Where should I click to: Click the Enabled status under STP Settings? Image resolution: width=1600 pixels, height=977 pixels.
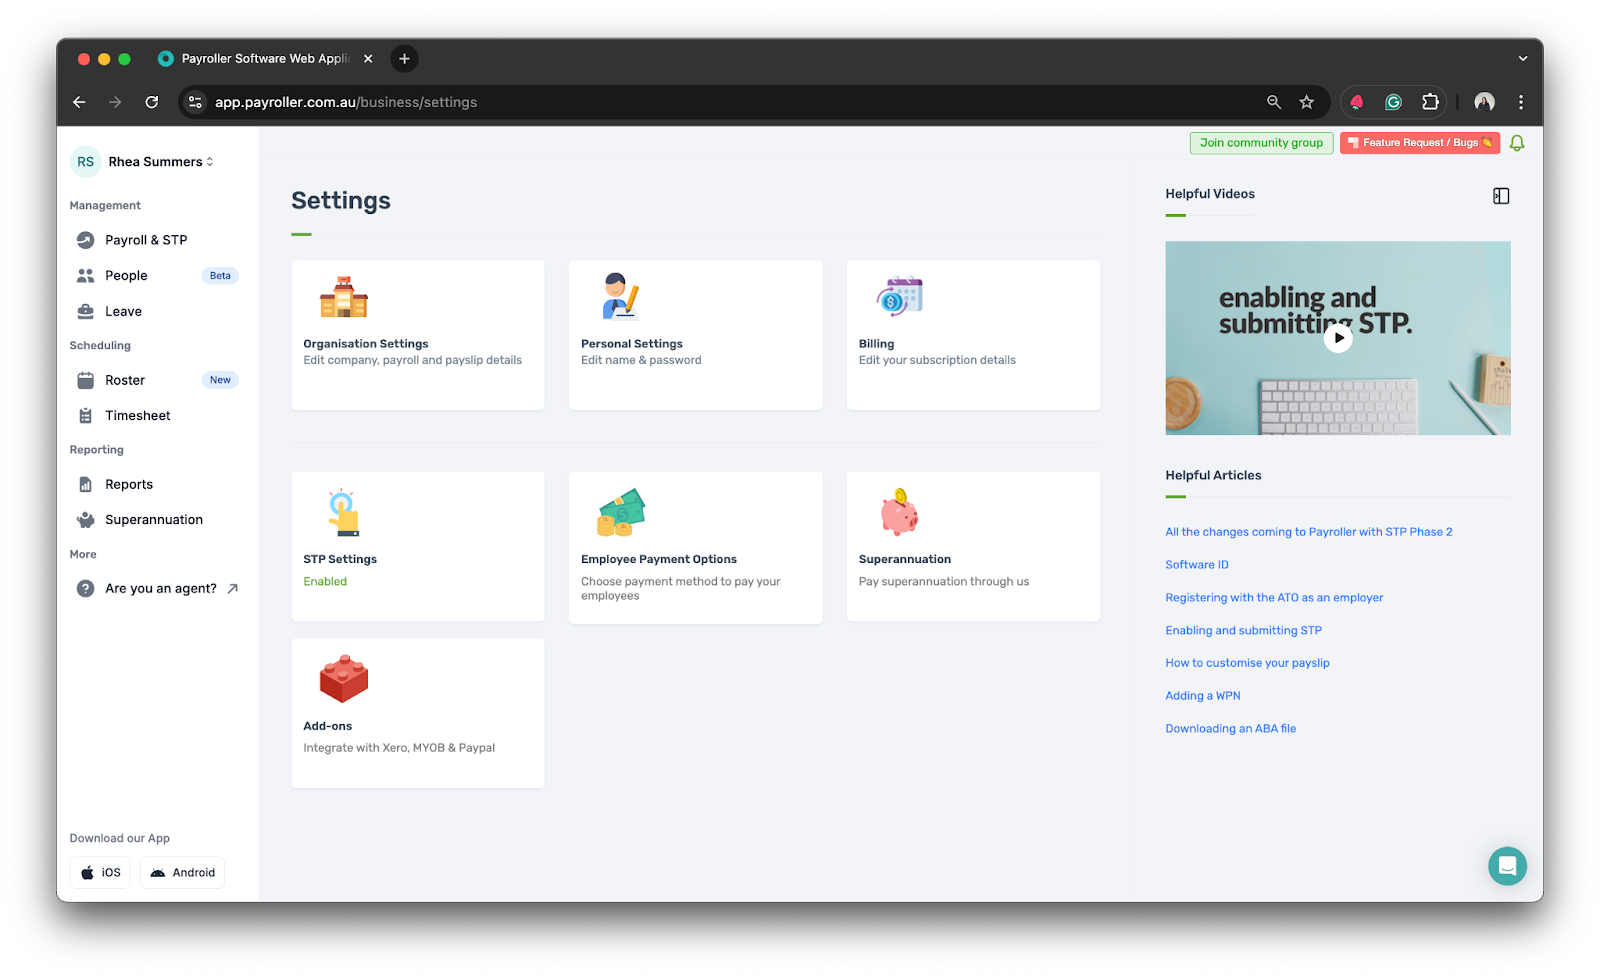(325, 582)
